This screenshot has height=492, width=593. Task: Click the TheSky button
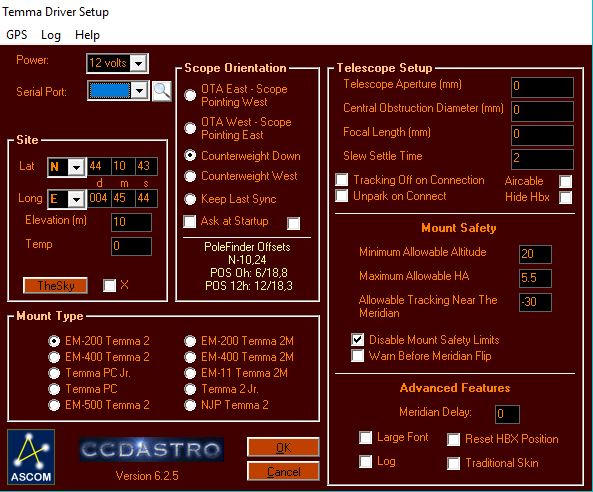point(55,286)
